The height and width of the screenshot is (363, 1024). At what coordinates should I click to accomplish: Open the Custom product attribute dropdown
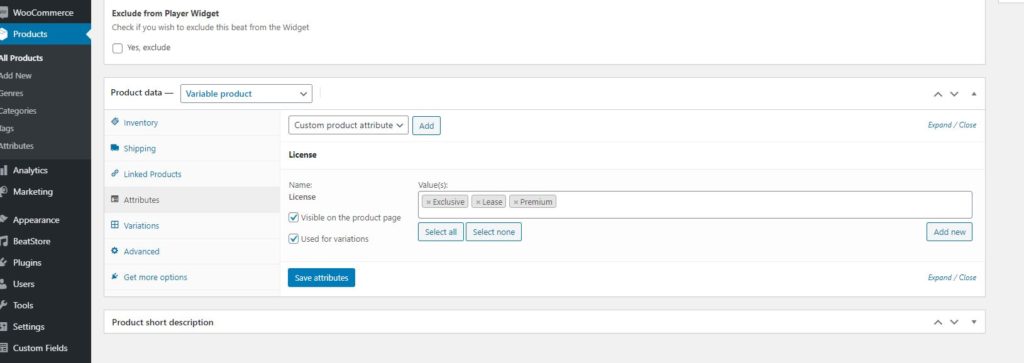pos(348,125)
